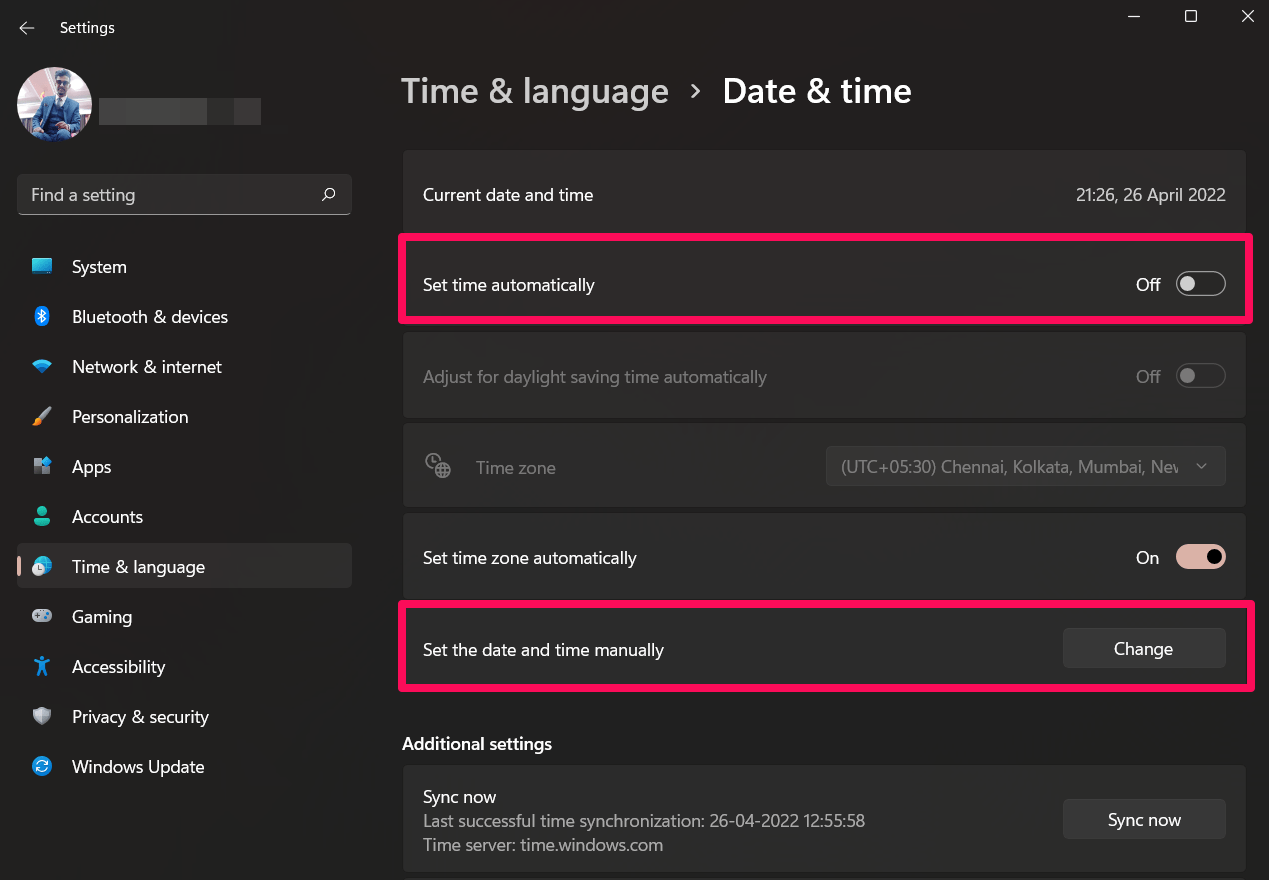Image resolution: width=1269 pixels, height=880 pixels.
Task: Open the Accessibility settings page
Action: (118, 667)
